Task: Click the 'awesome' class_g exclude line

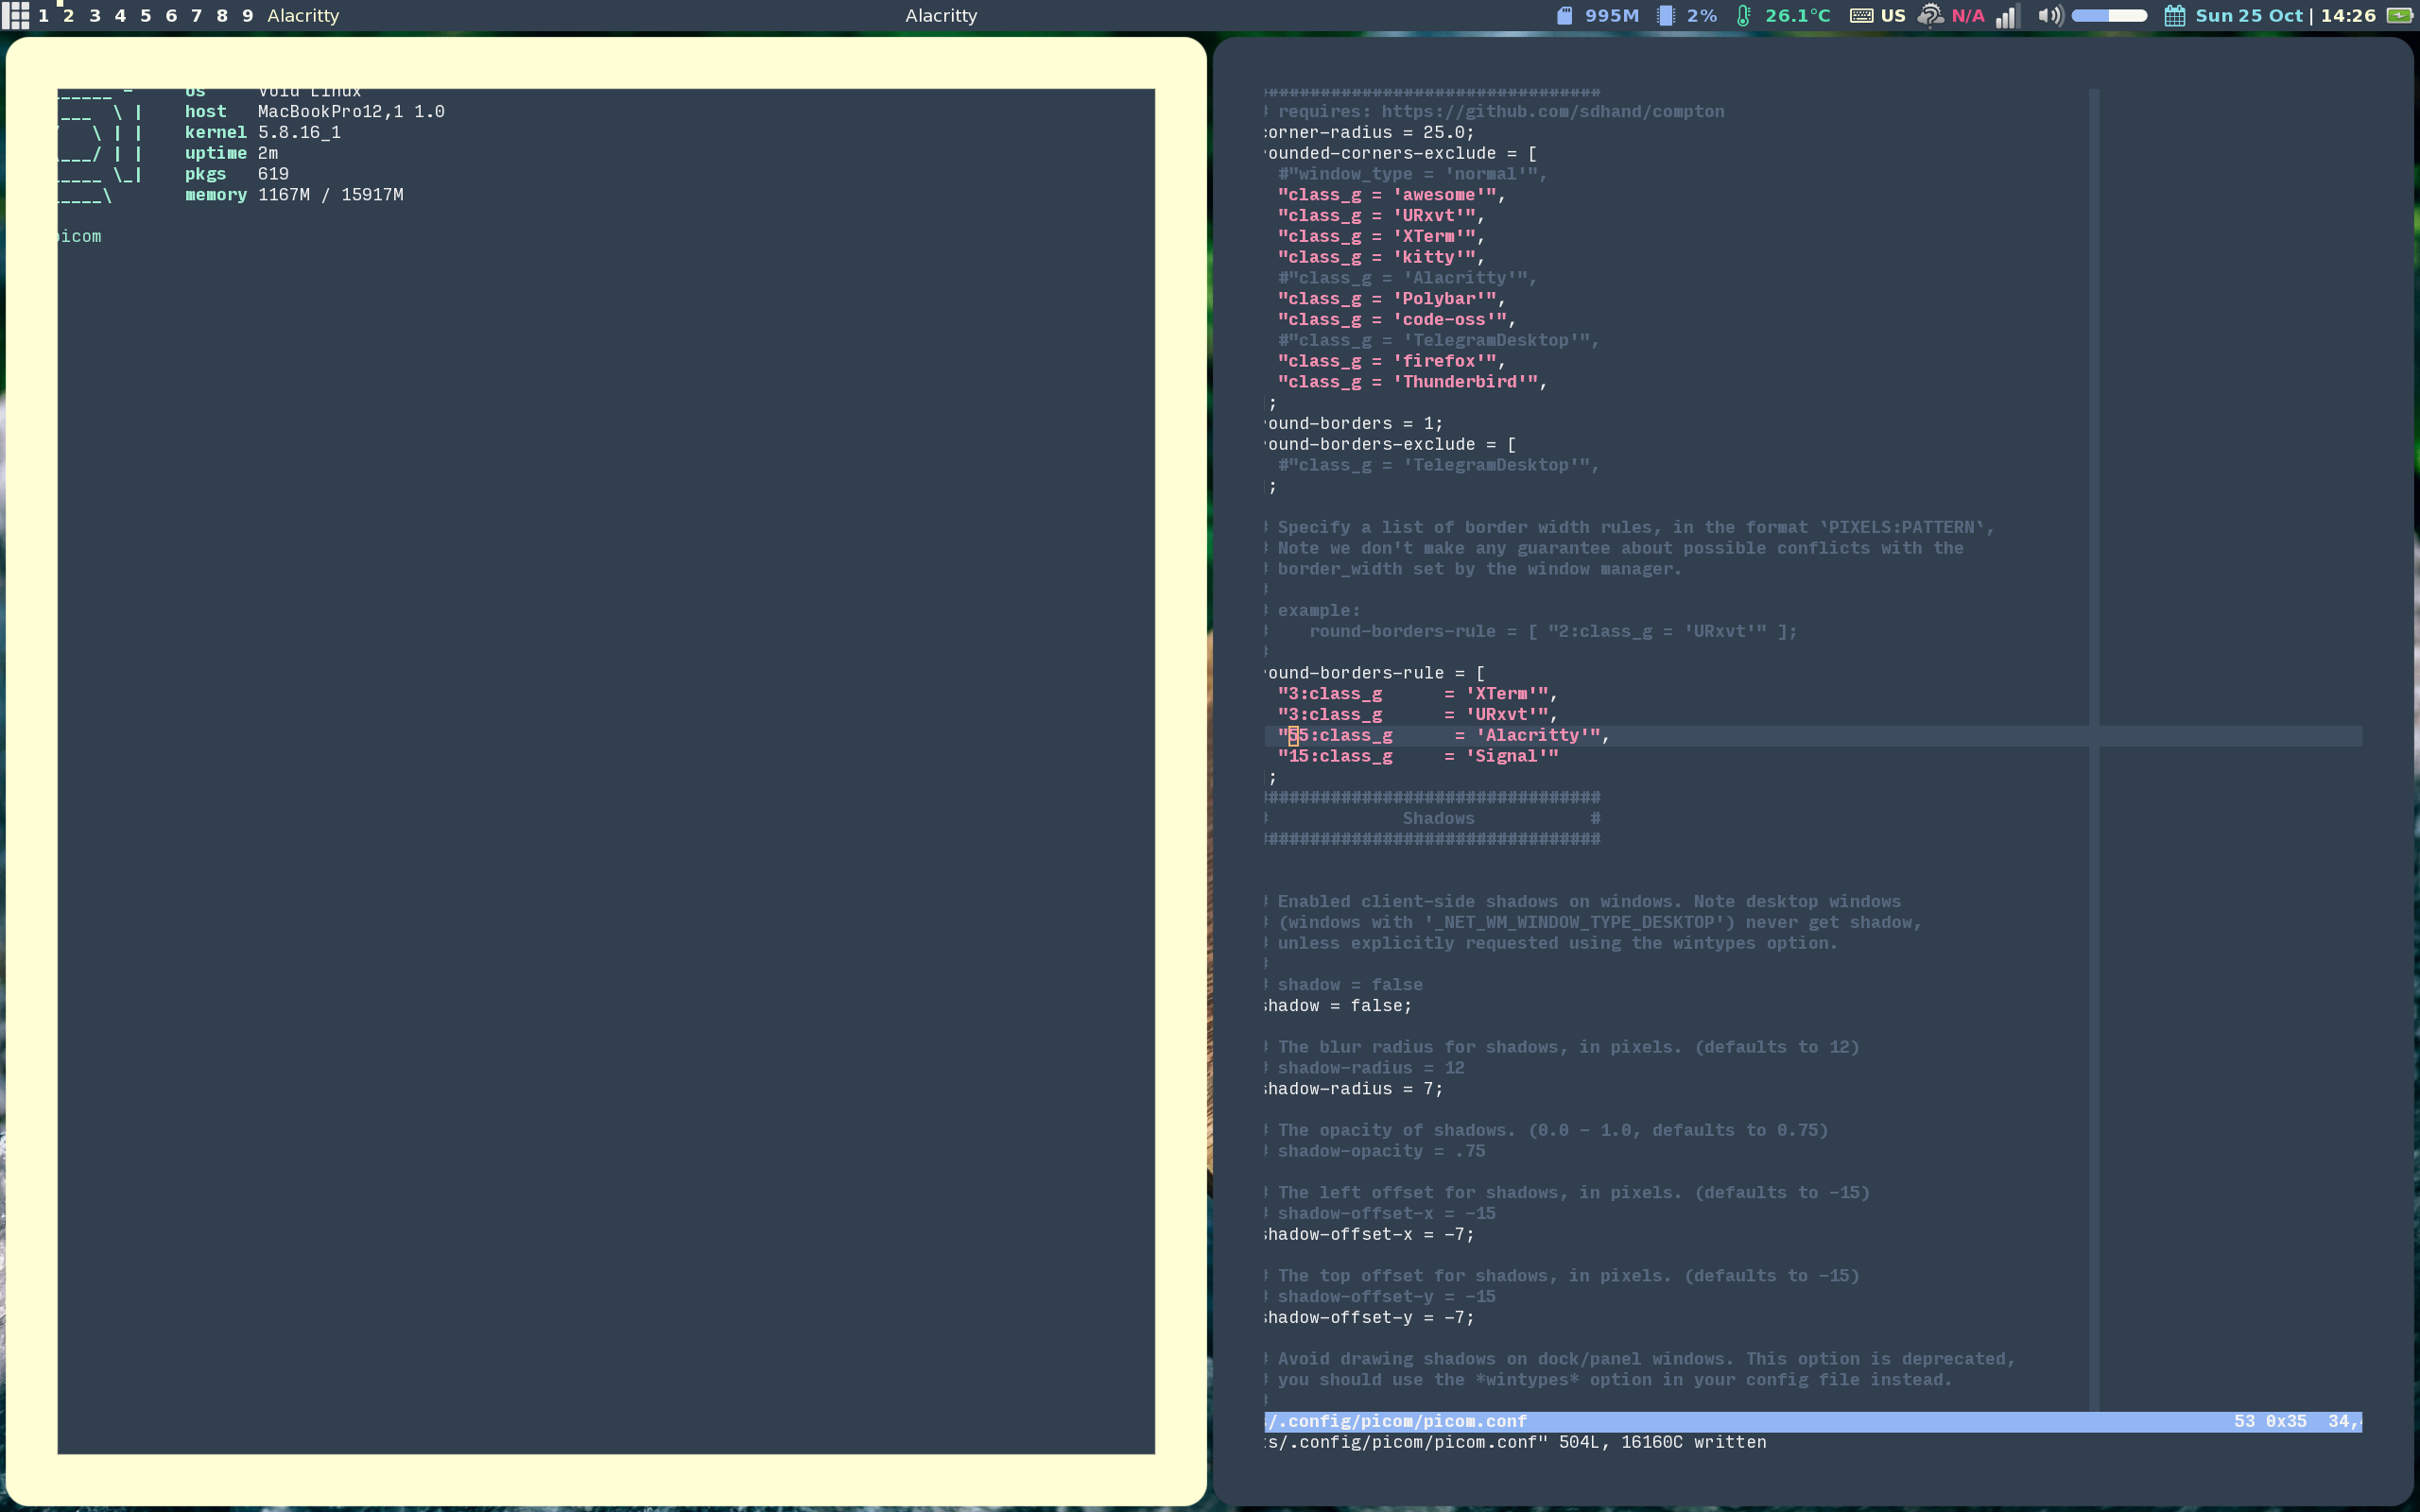Action: pyautogui.click(x=1391, y=195)
